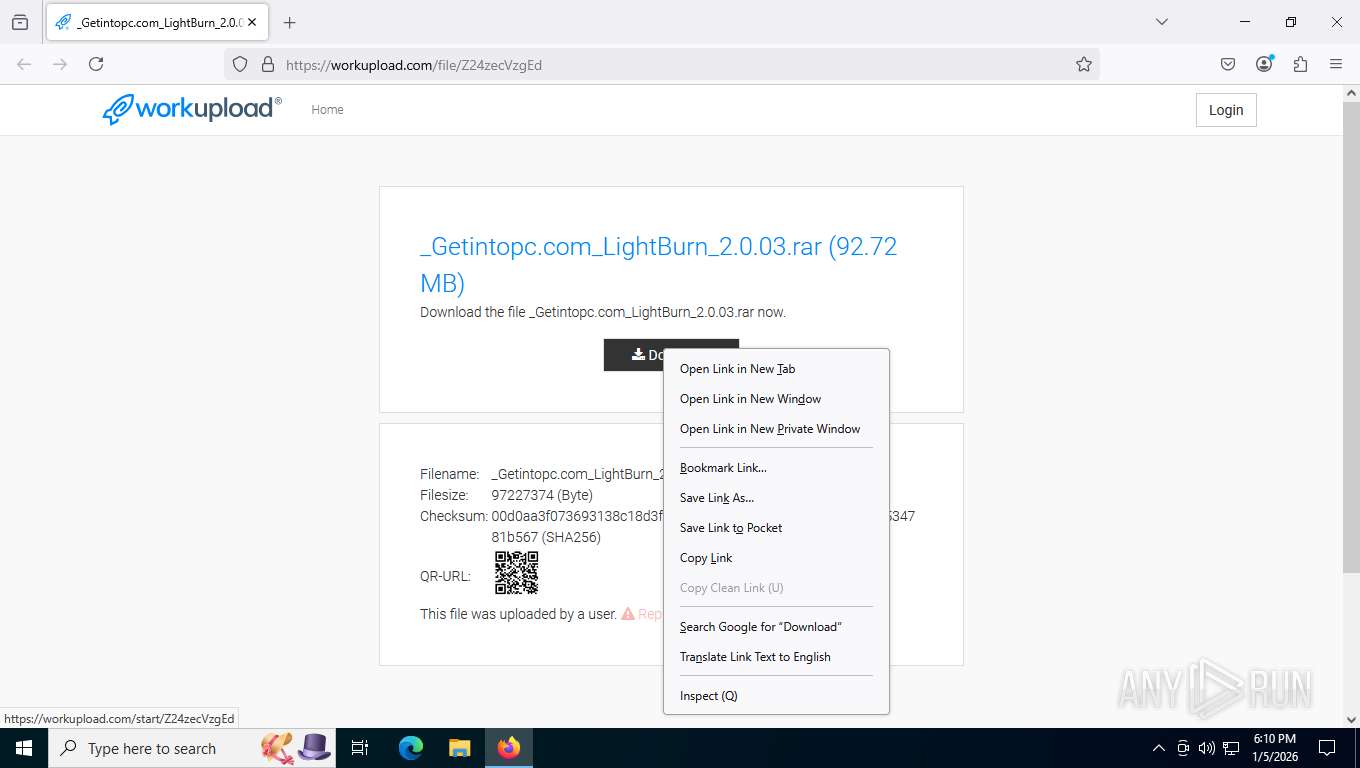Open the Windows Start menu
This screenshot has width=1360, height=768.
click(23, 748)
